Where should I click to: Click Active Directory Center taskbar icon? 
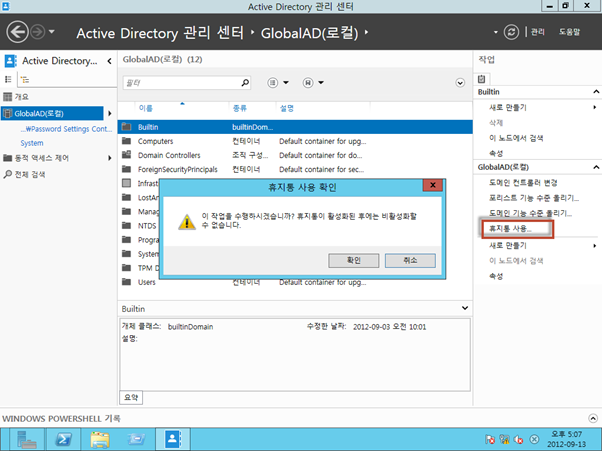[x=173, y=439]
